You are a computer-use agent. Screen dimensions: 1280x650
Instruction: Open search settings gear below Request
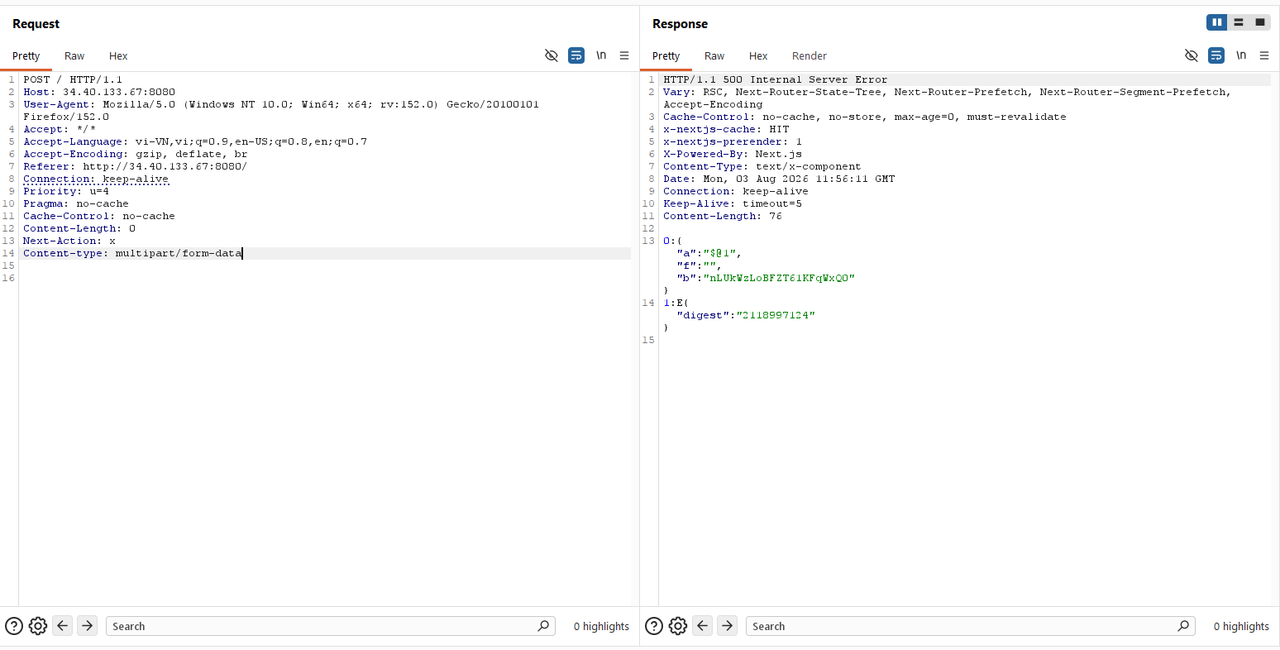pos(38,626)
